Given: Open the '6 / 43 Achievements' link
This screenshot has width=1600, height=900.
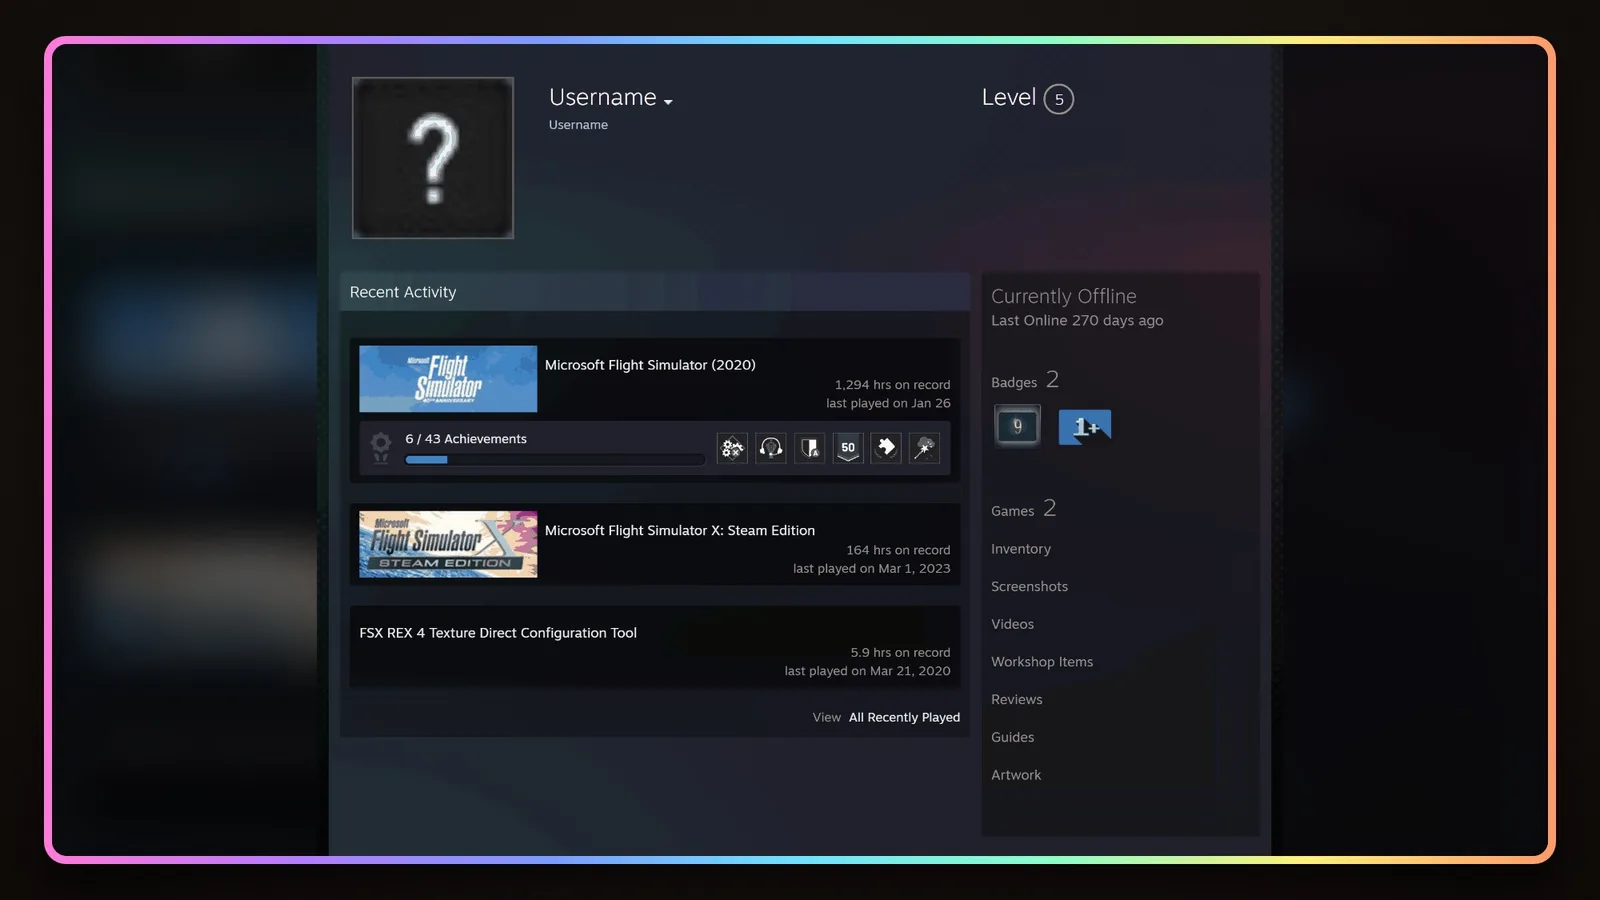Looking at the screenshot, I should tap(466, 439).
